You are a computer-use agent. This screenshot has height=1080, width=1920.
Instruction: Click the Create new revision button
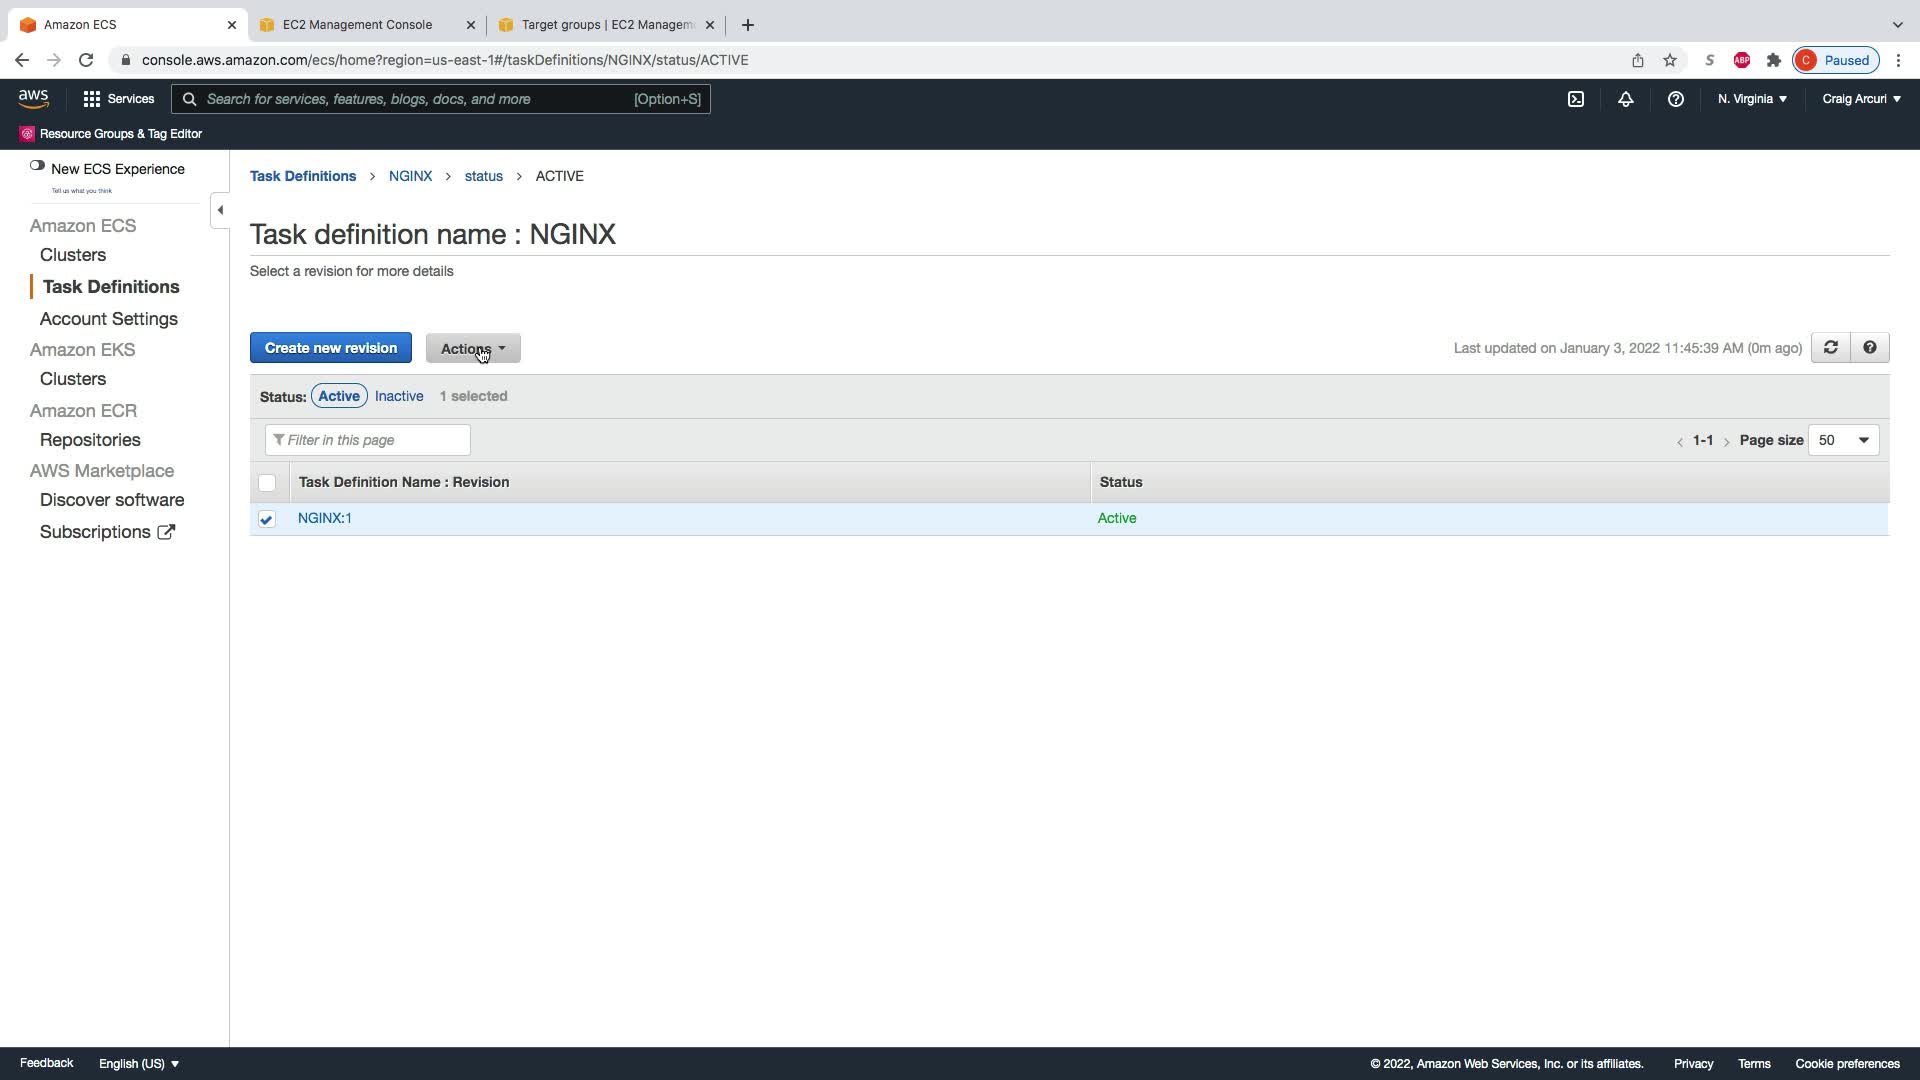tap(330, 348)
